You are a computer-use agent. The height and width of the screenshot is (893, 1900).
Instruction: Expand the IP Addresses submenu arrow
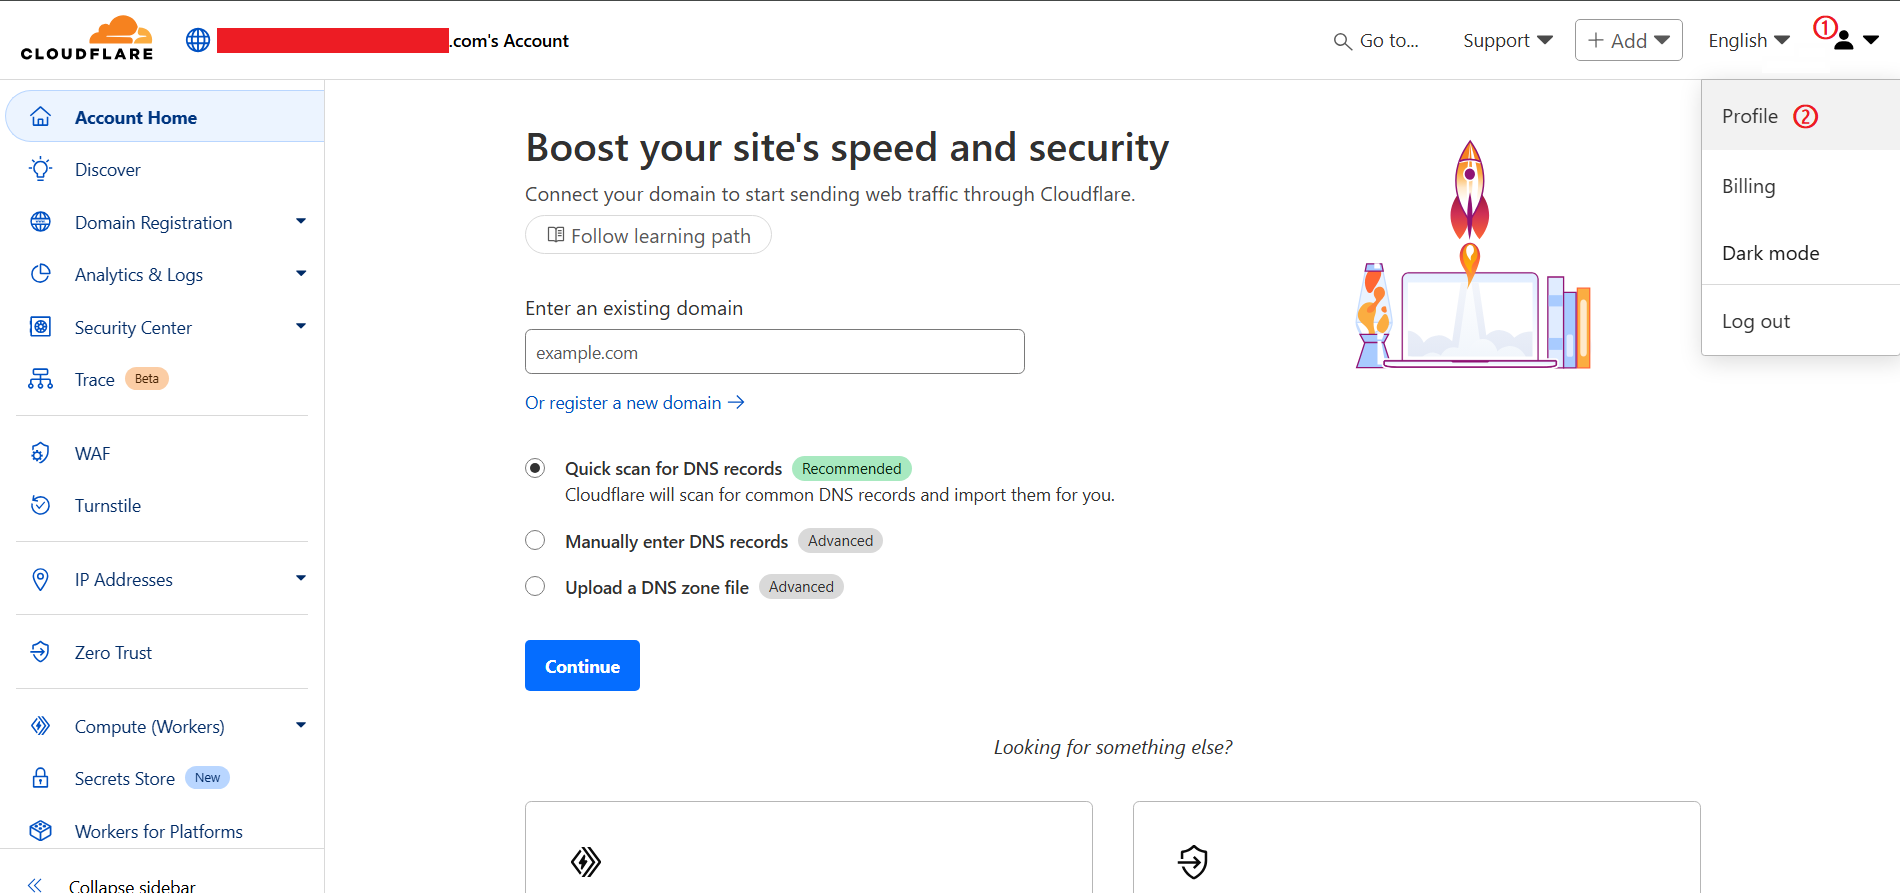click(301, 578)
